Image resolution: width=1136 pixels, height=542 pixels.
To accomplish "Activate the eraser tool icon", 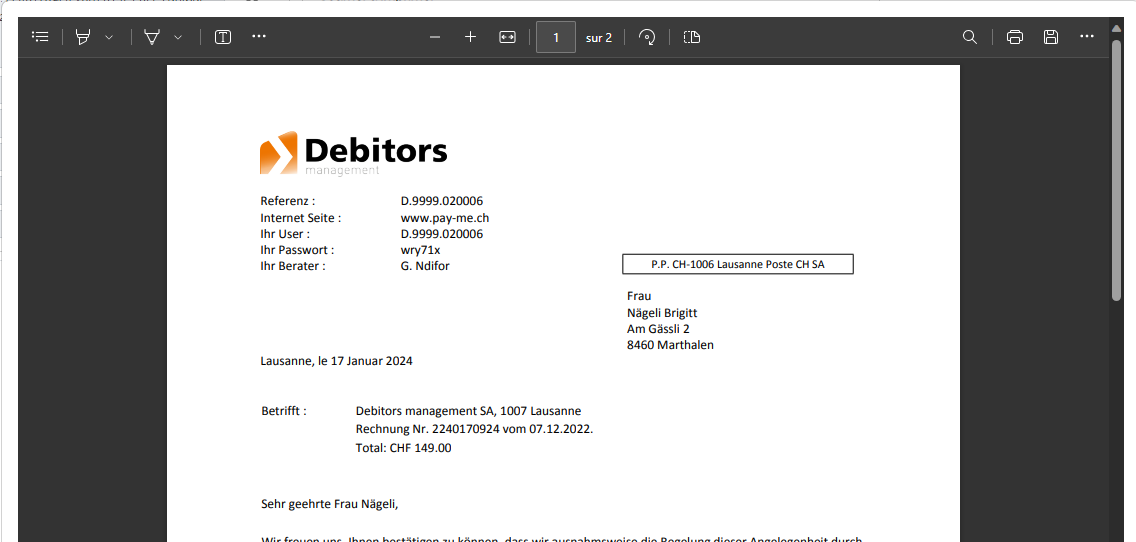I will click(152, 37).
